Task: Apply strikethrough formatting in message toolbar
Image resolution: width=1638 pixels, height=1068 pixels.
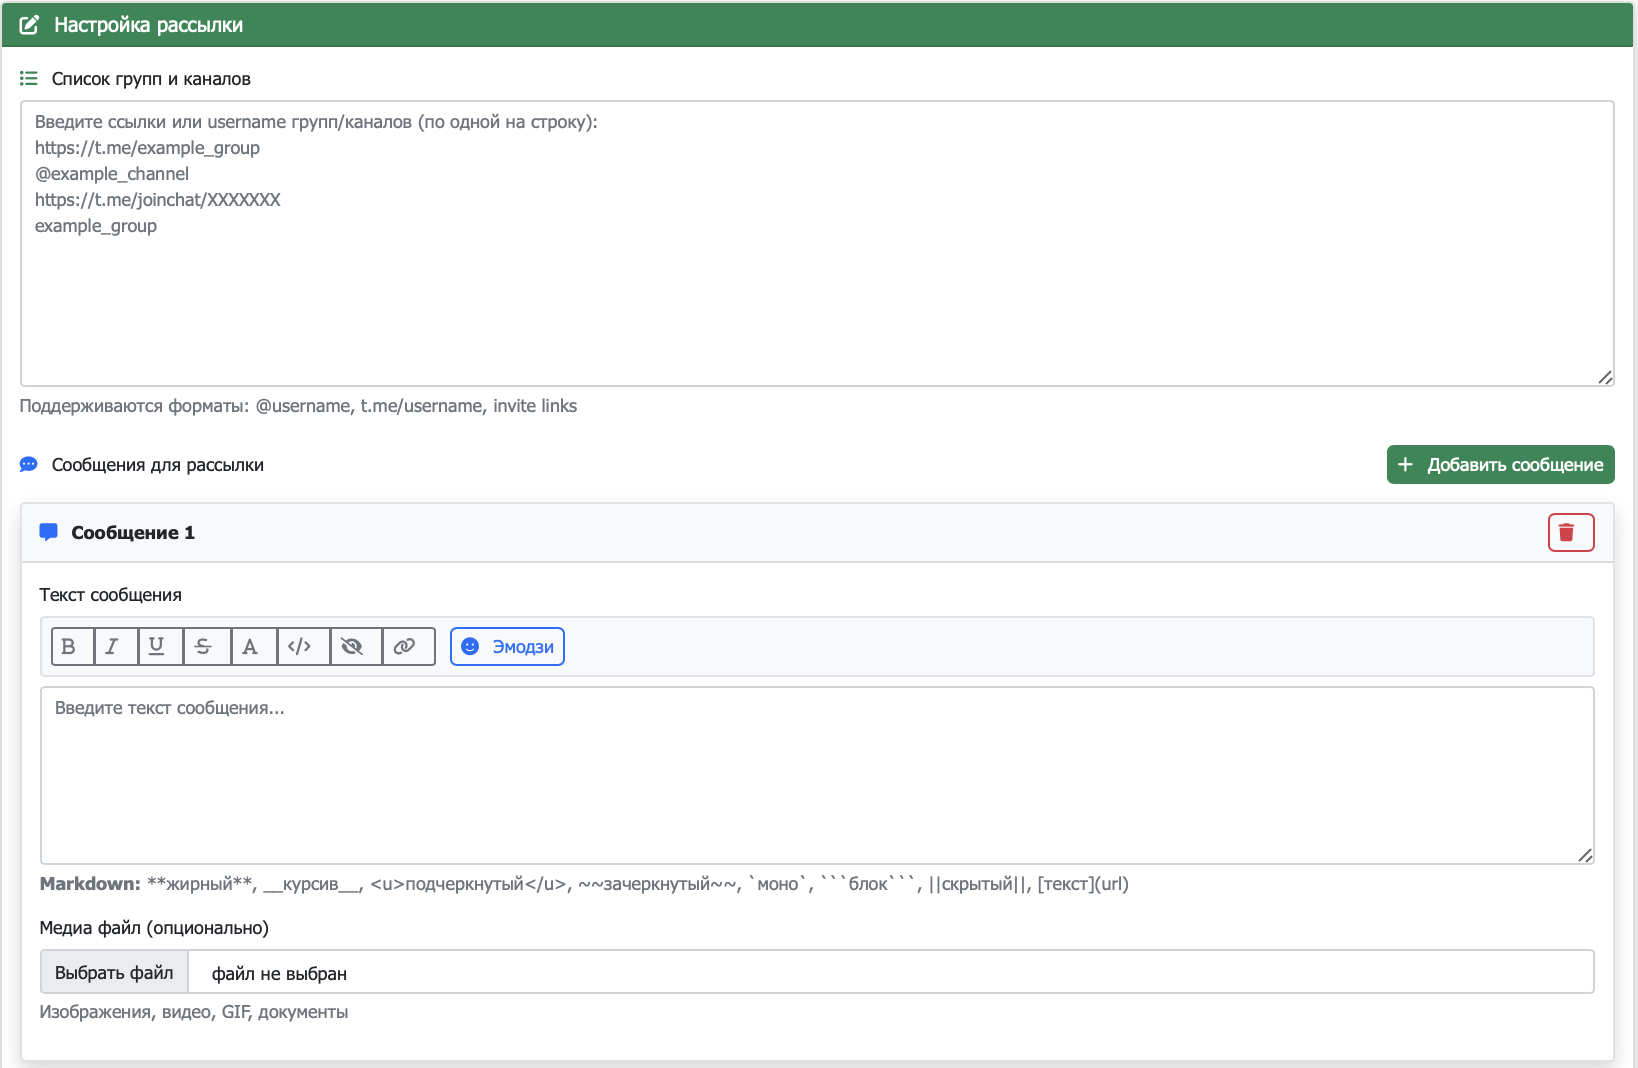Action: [204, 647]
